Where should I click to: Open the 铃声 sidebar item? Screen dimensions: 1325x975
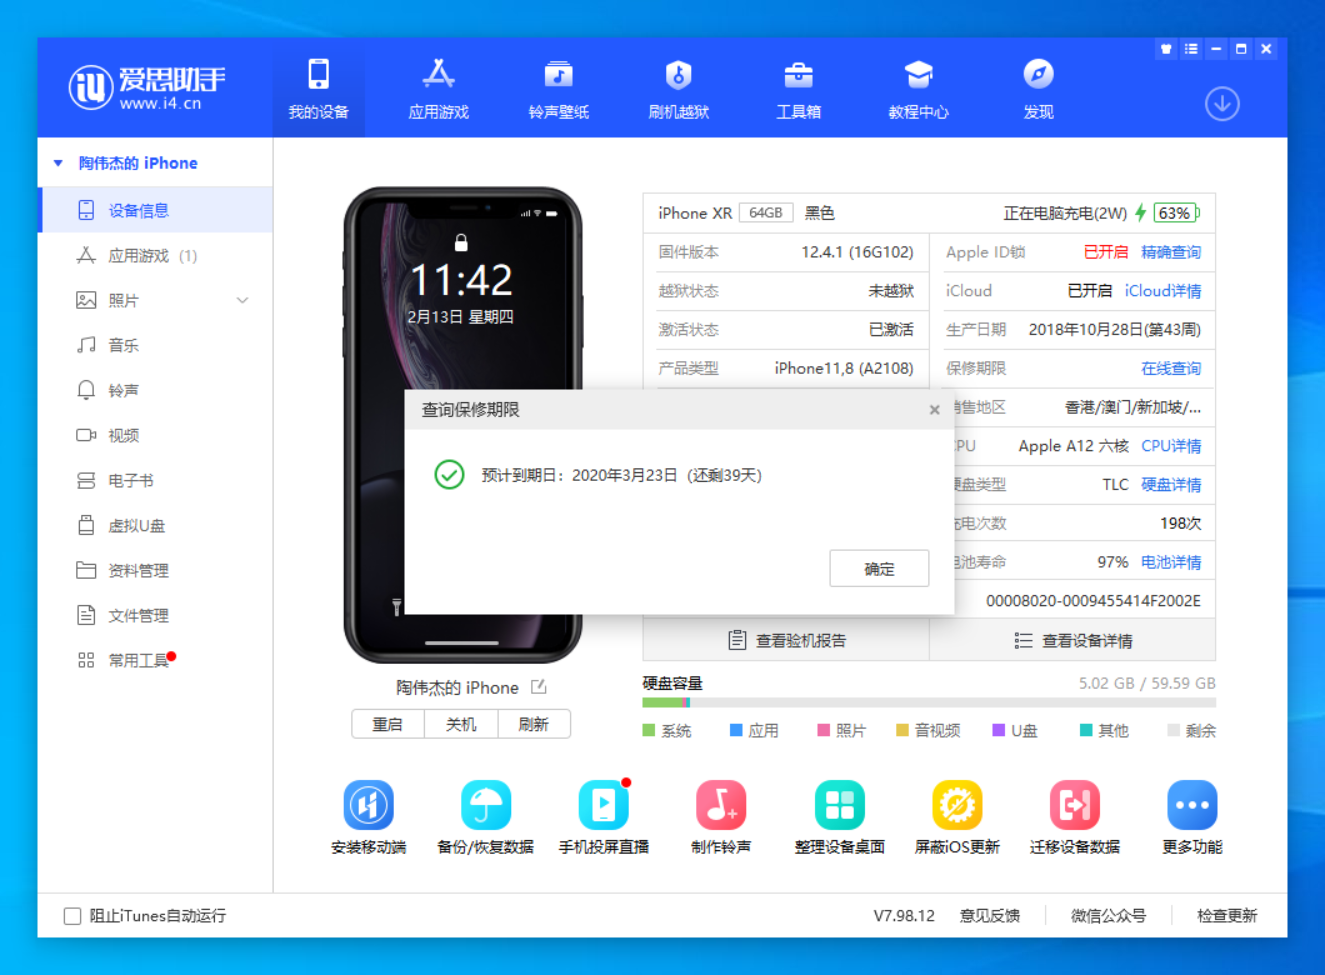click(155, 390)
